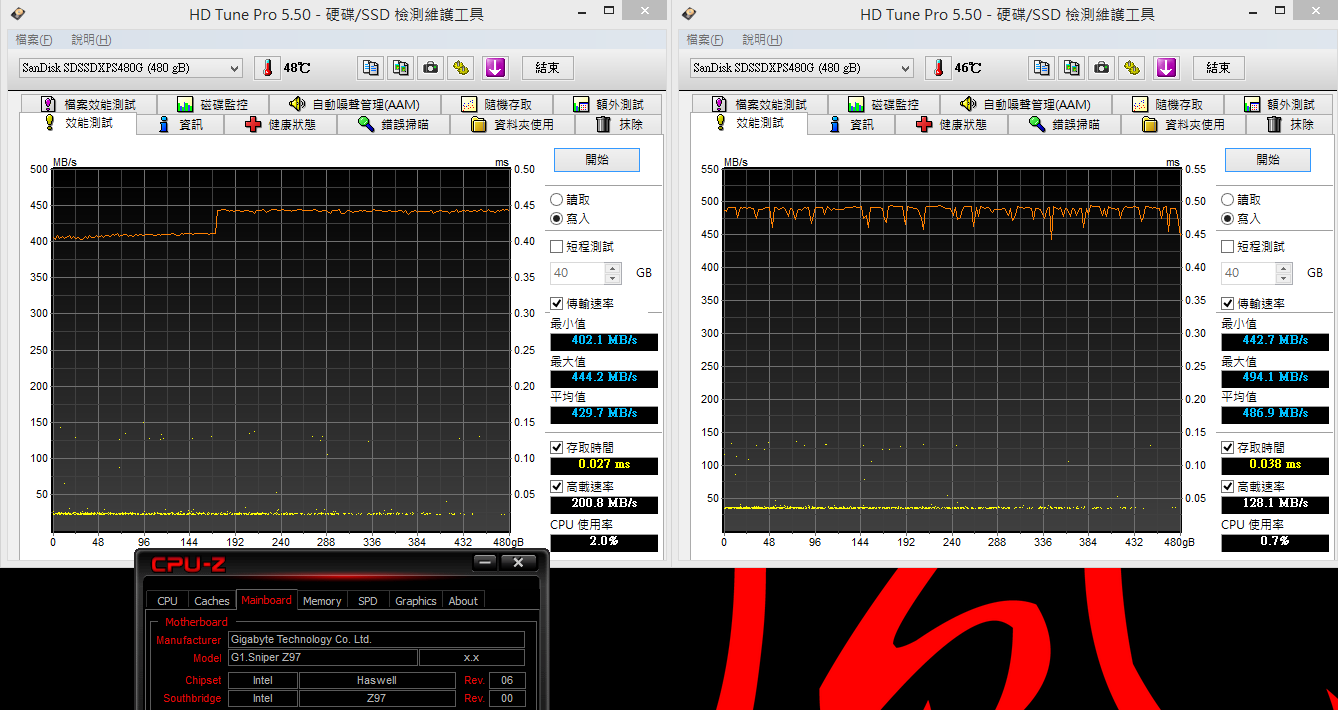Toggle 存取時間 checkbox in the 48℃ HD Tune window
The height and width of the screenshot is (710, 1338).
557,448
